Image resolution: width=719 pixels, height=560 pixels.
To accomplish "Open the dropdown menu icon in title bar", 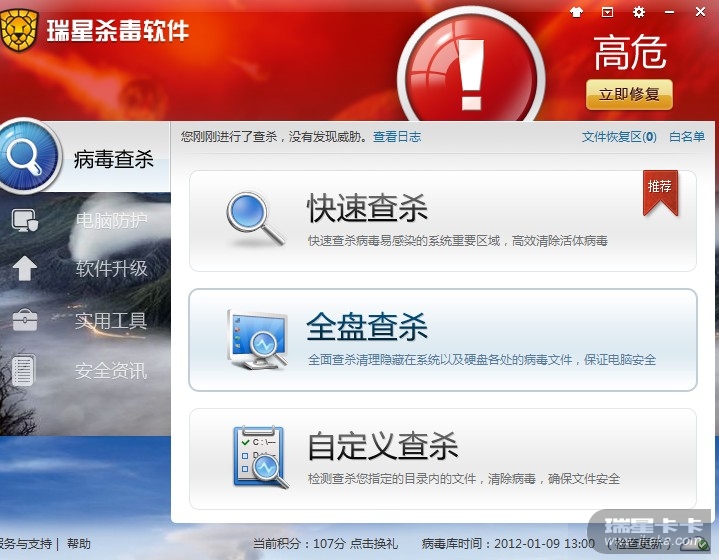I will (607, 12).
